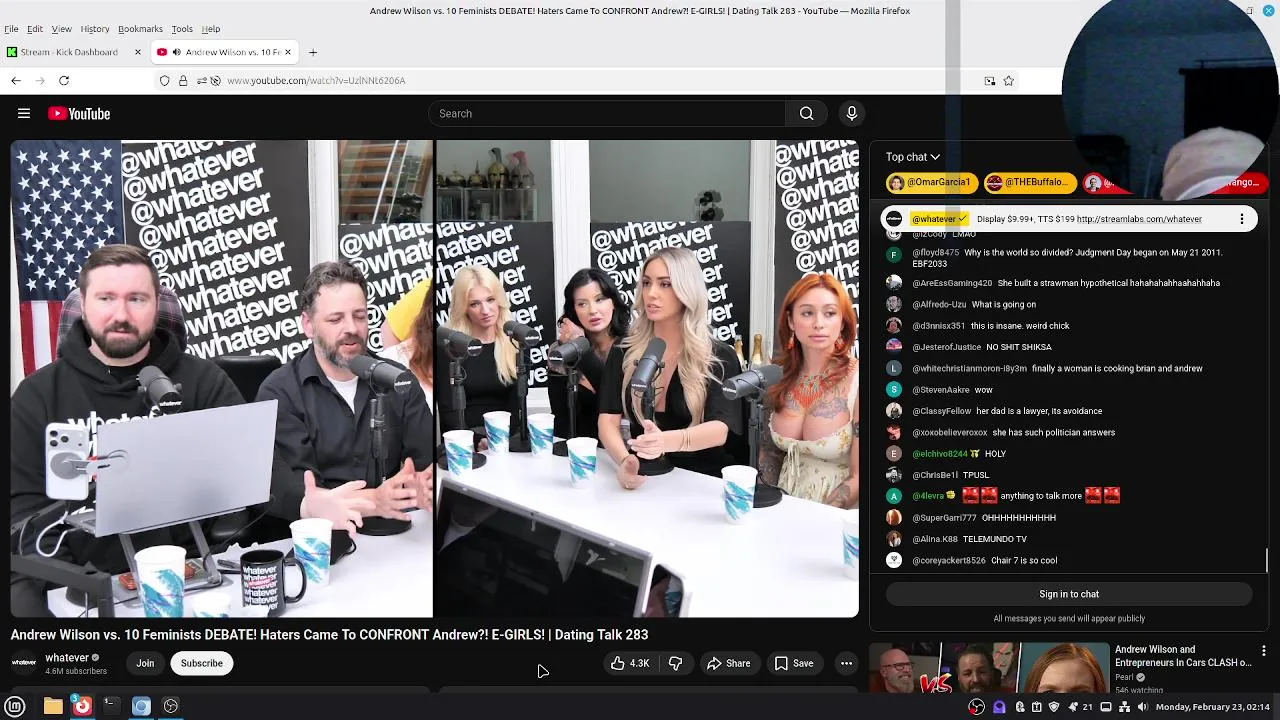
Task: Open the YouTube hamburger guide menu
Action: pos(24,114)
